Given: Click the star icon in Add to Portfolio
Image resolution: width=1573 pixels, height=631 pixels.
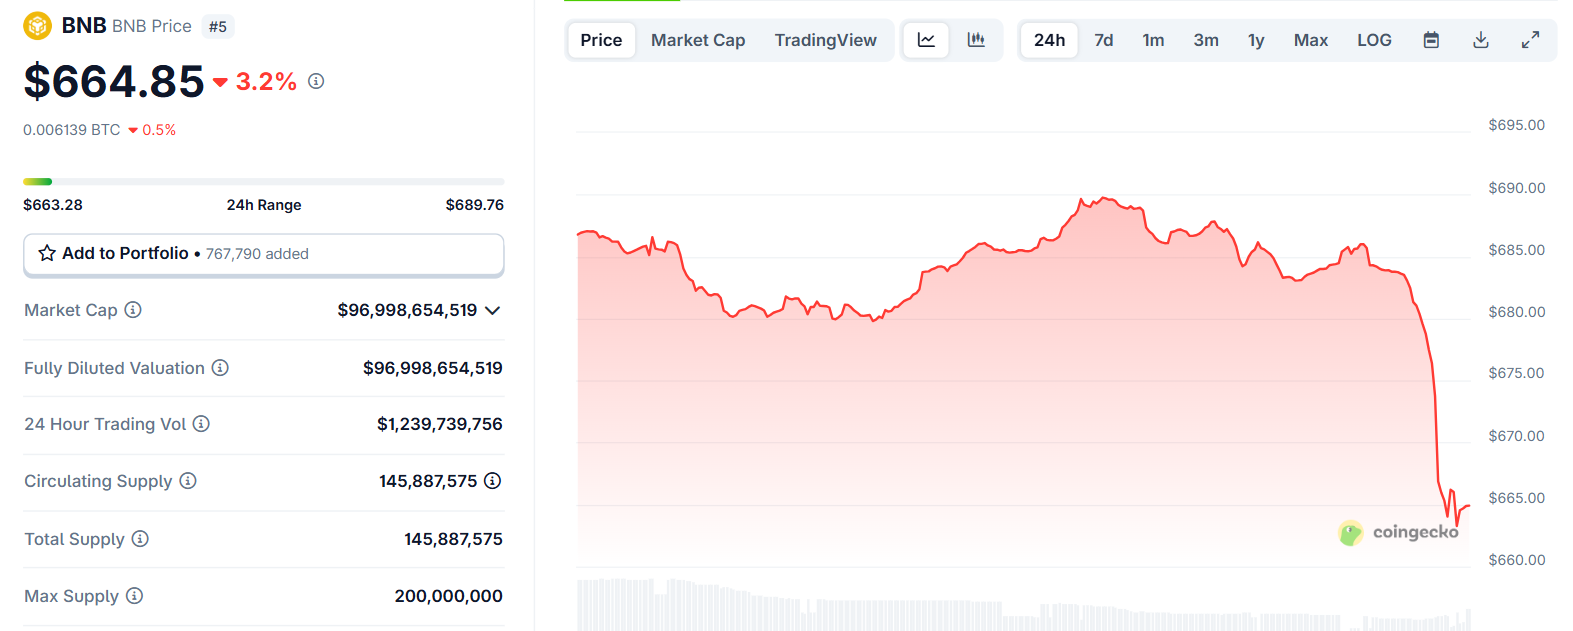Looking at the screenshot, I should pos(47,253).
